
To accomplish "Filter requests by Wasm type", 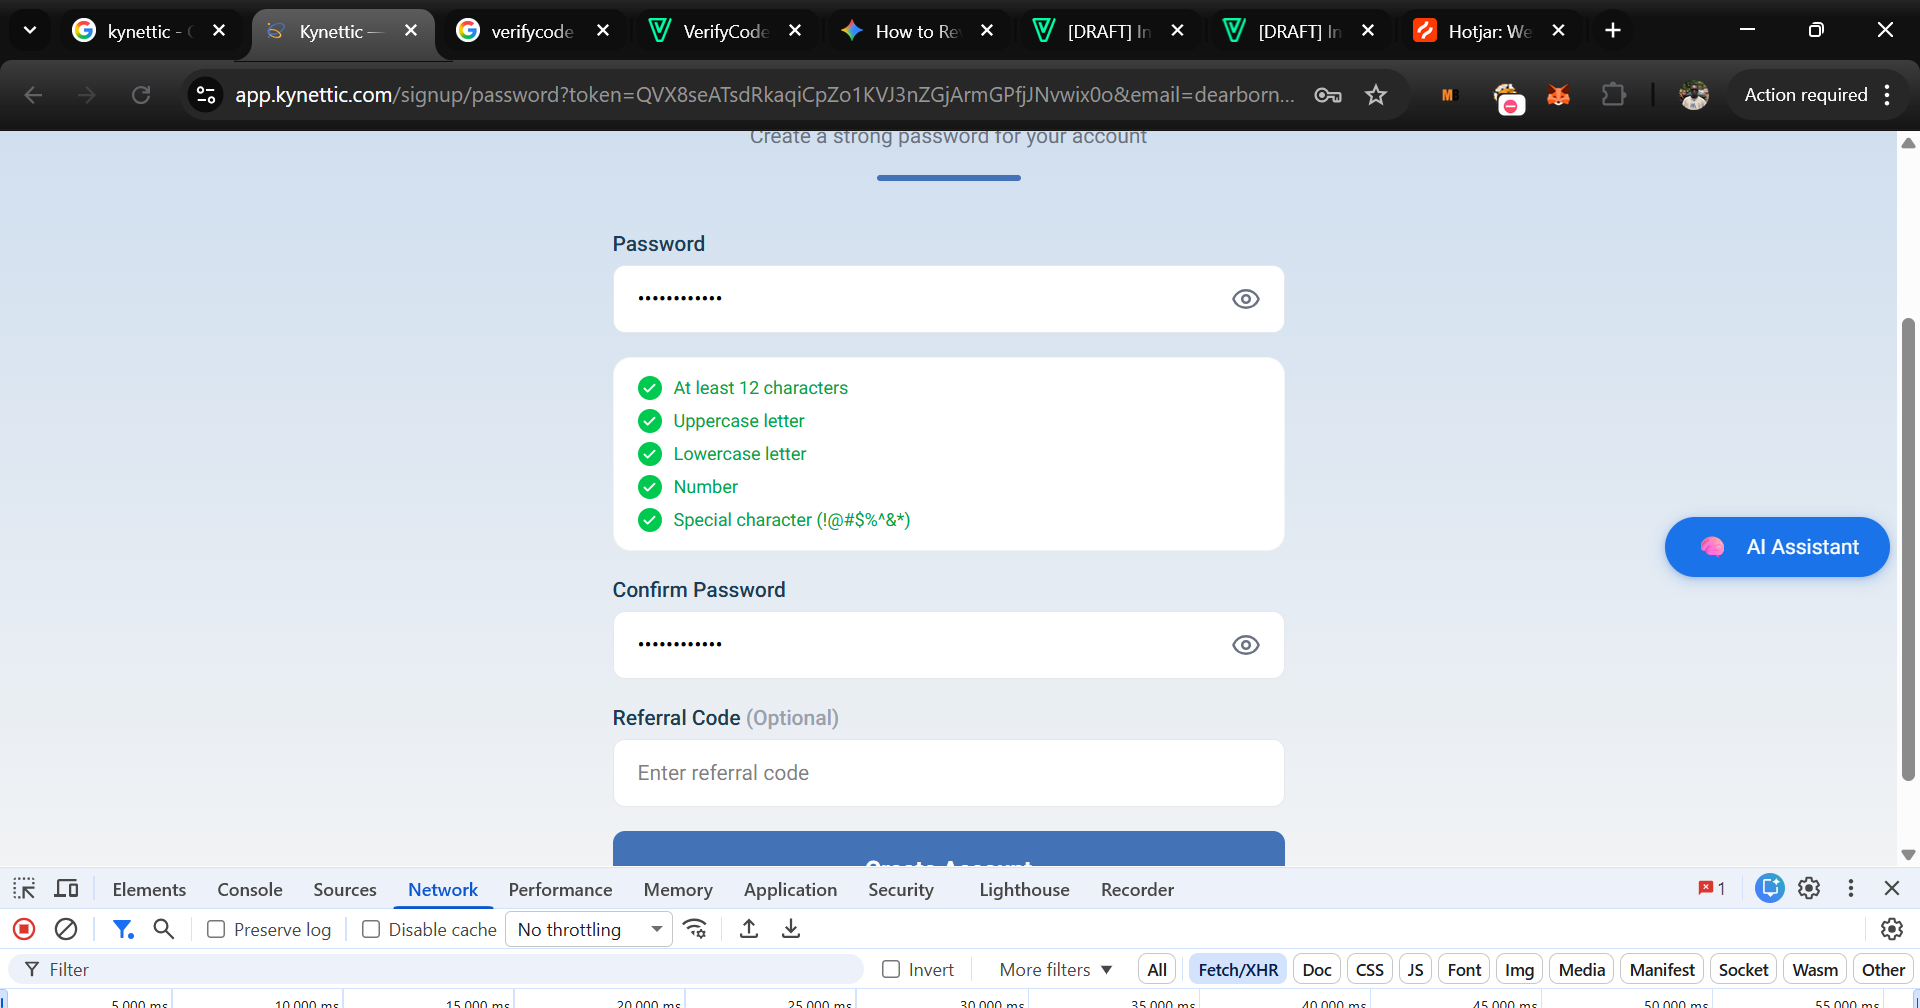I will click(x=1815, y=969).
